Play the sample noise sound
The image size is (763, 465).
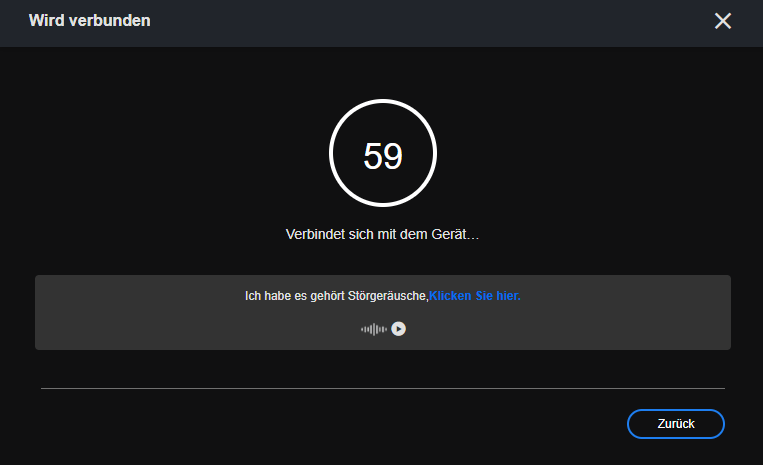[399, 329]
